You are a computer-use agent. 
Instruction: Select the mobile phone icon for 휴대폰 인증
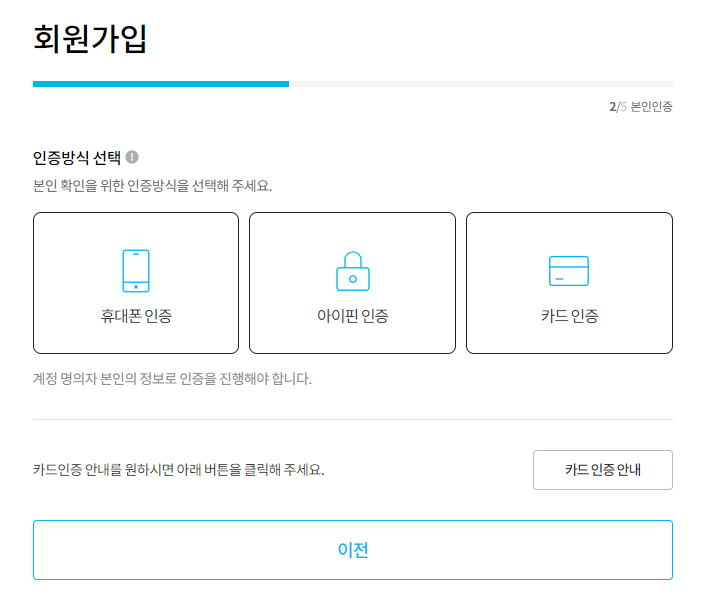136,271
